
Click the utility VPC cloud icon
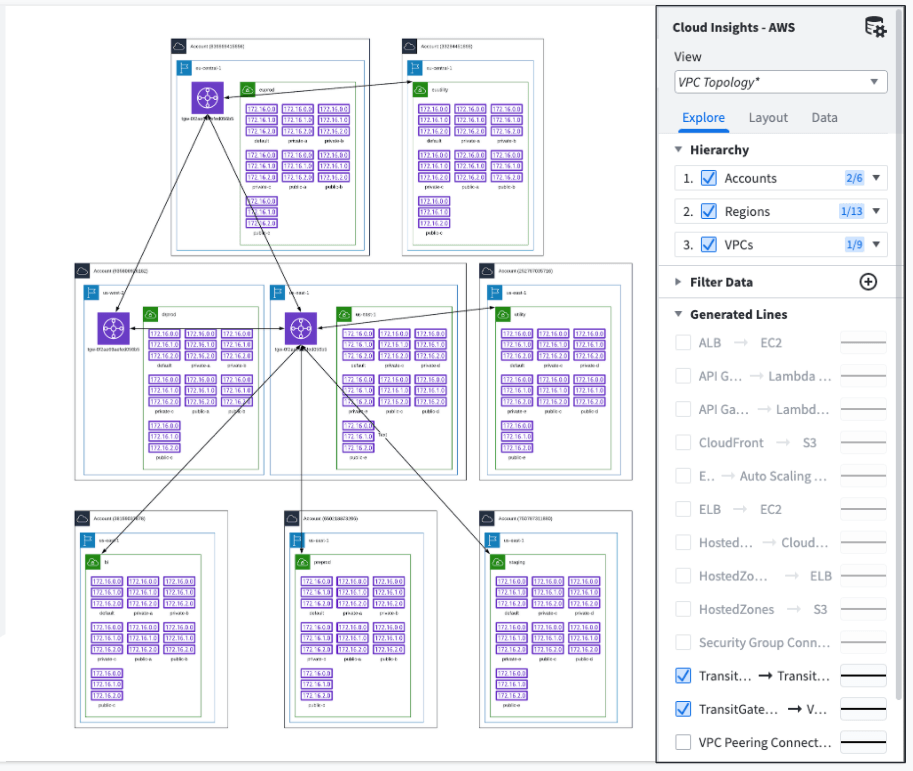tap(502, 314)
